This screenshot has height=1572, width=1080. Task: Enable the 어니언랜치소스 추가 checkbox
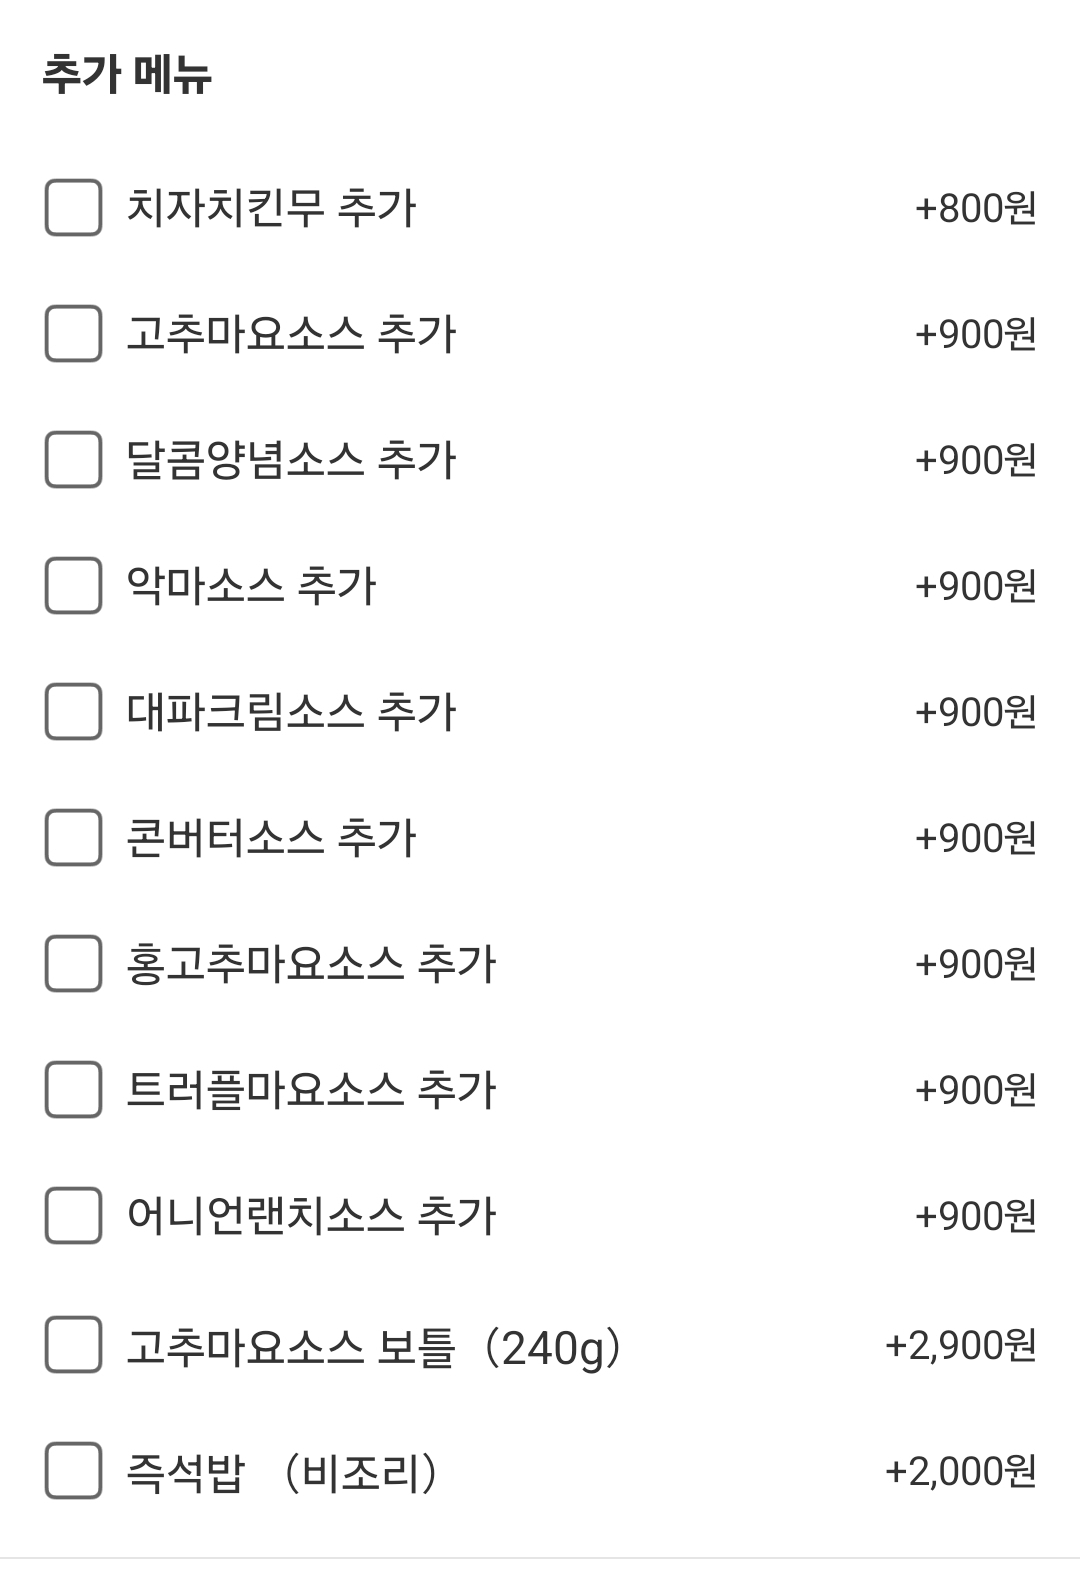point(73,1216)
